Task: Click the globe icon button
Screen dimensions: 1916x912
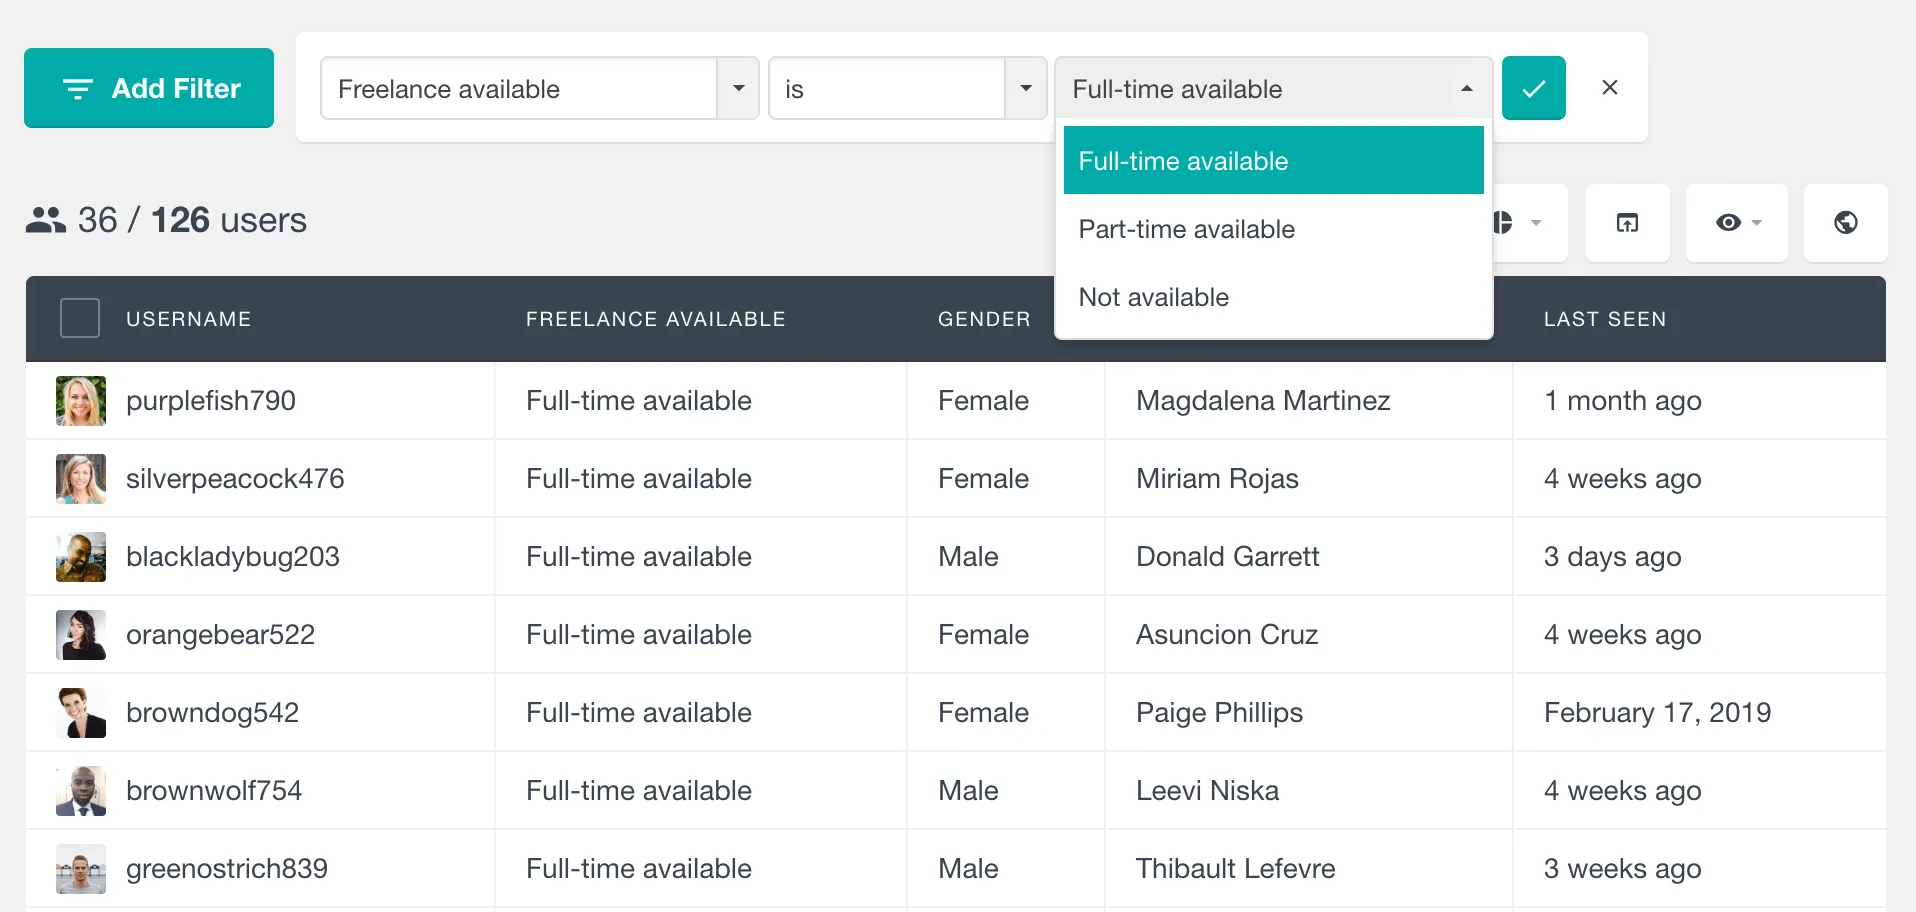Action: pyautogui.click(x=1845, y=223)
